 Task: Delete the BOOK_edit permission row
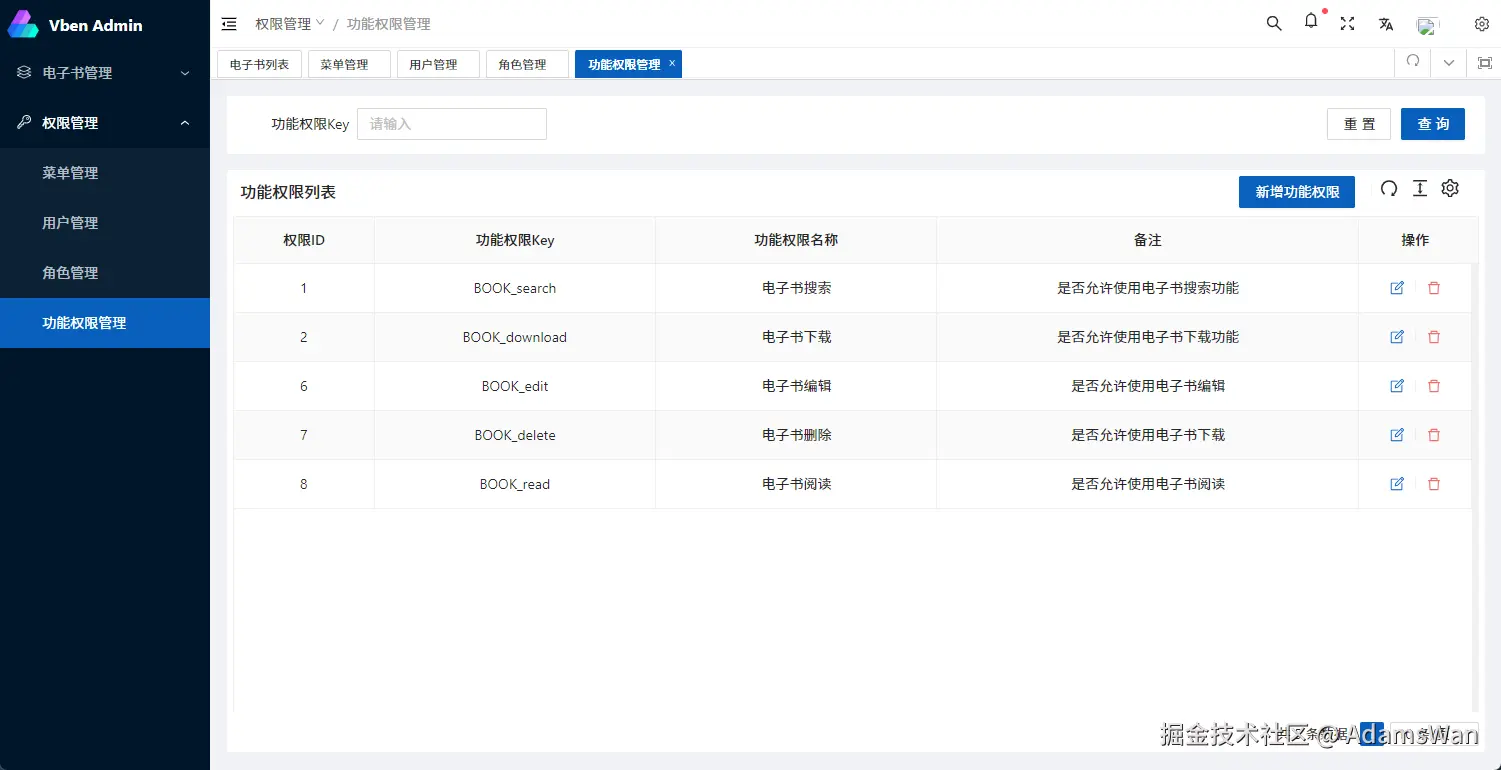[1434, 386]
